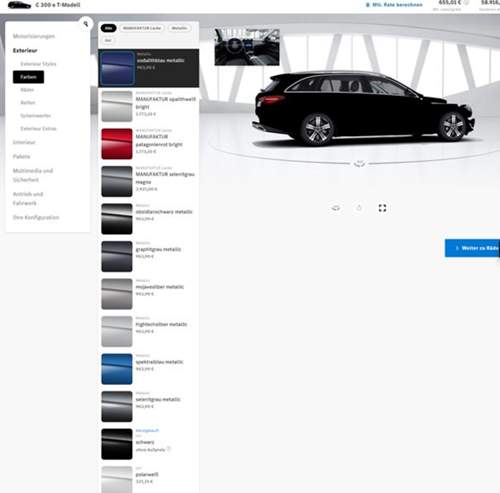Screen dimensions: 500x493
Task: Open the Reifen sub-item
Action: pyautogui.click(x=28, y=102)
